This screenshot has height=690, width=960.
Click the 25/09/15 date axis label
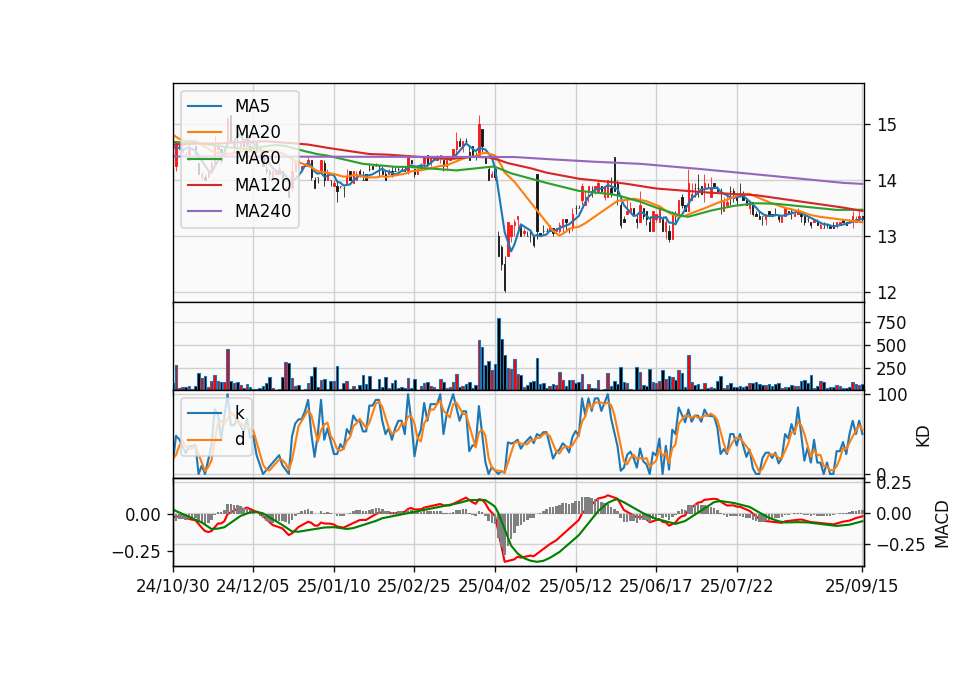click(861, 586)
